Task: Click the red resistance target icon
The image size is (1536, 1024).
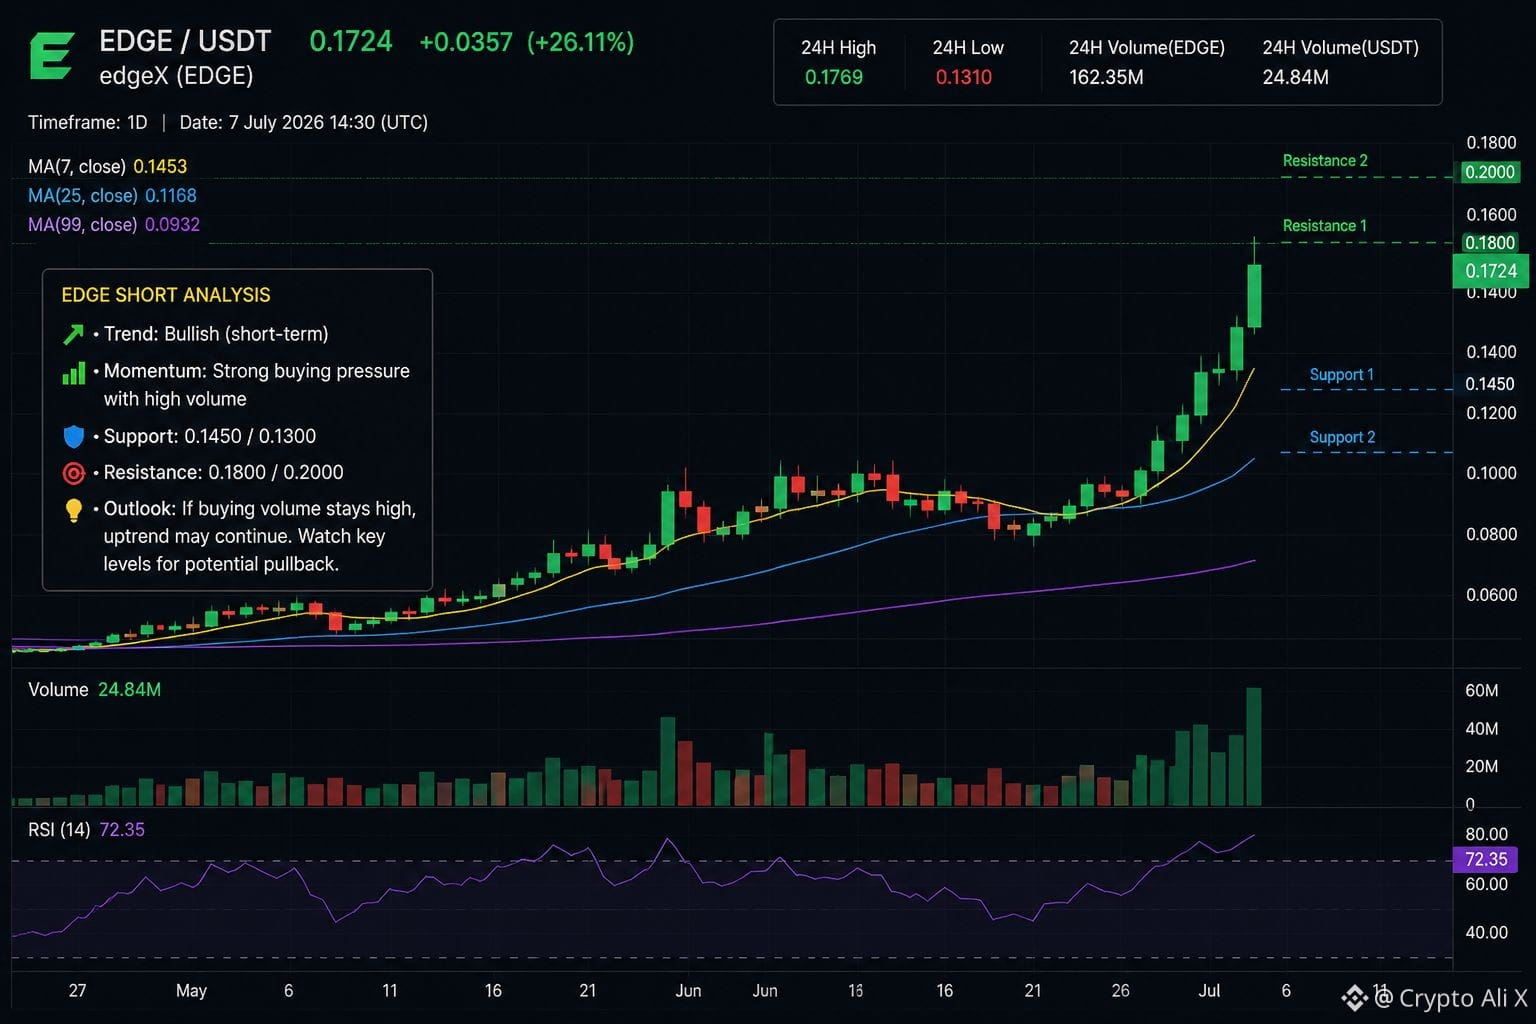Action: tap(73, 473)
